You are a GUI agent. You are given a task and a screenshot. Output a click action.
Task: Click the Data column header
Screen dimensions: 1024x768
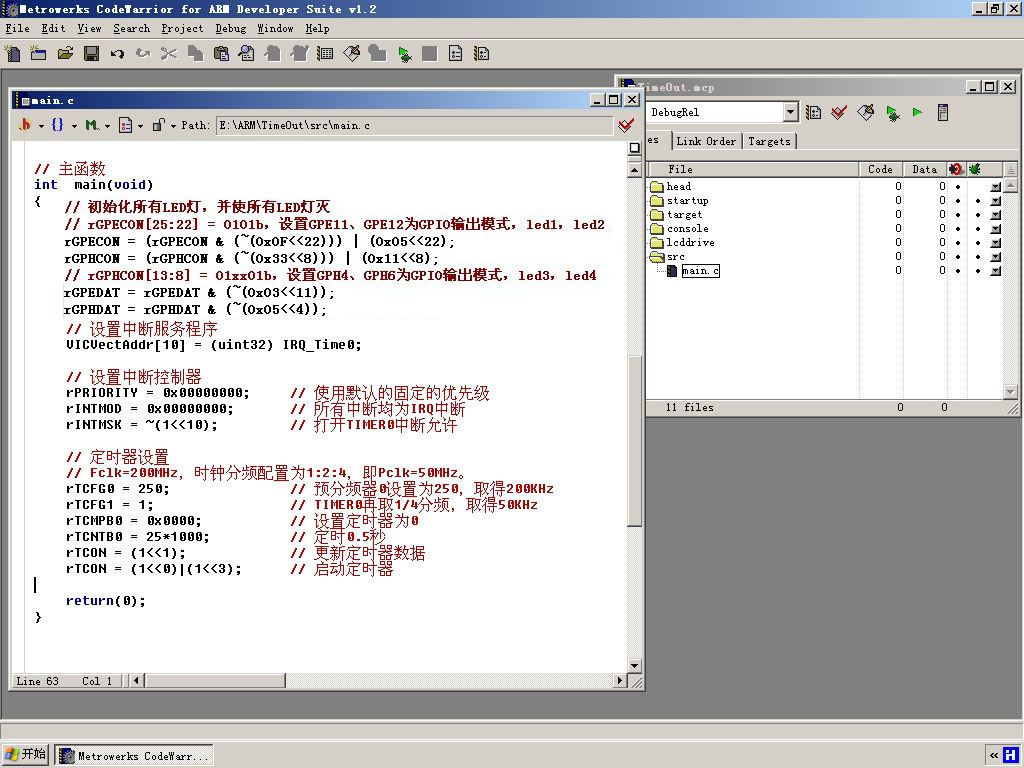[x=925, y=169]
